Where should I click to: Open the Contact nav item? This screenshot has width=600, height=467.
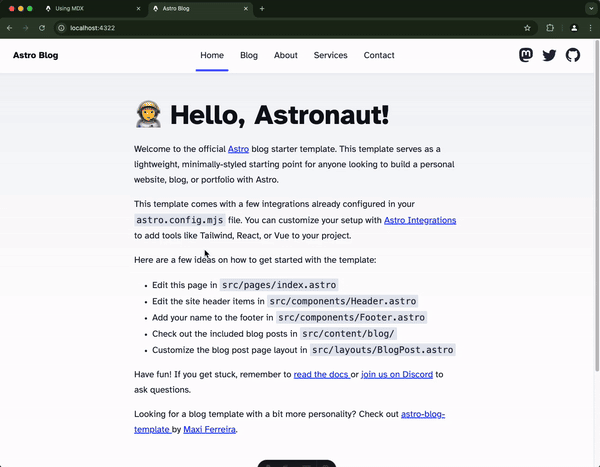pos(379,55)
